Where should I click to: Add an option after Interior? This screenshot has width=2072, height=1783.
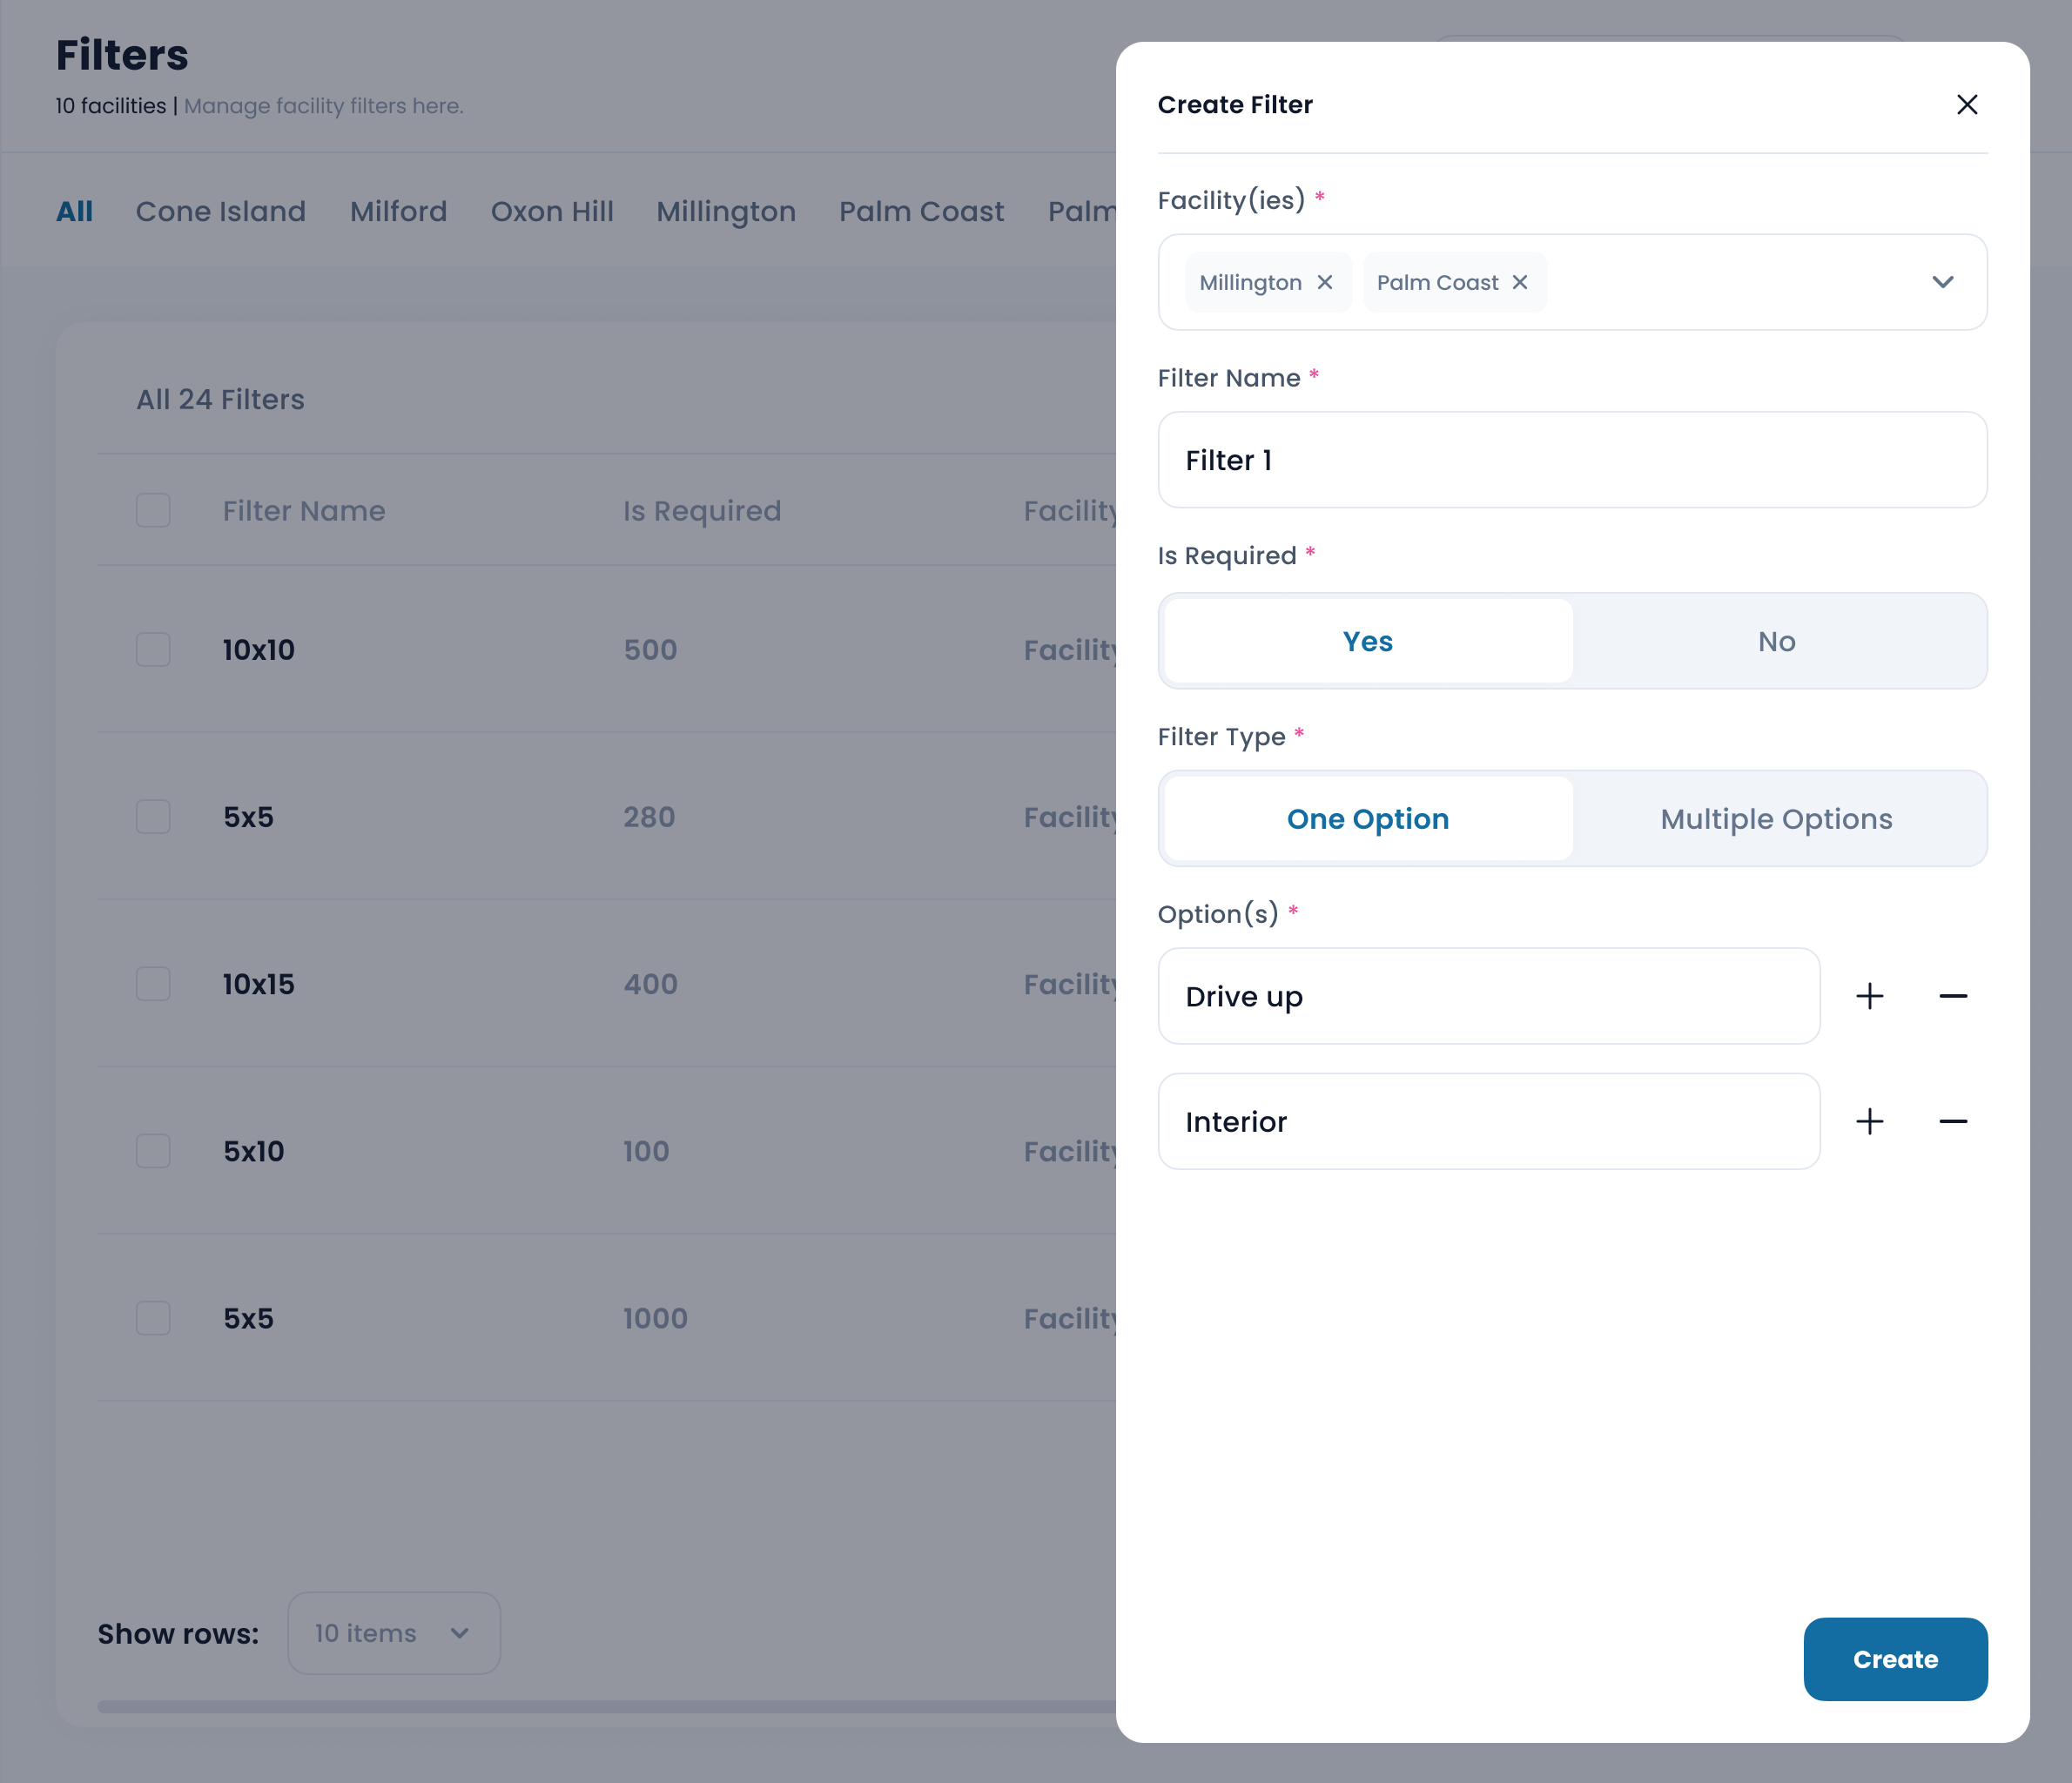(x=1869, y=1121)
